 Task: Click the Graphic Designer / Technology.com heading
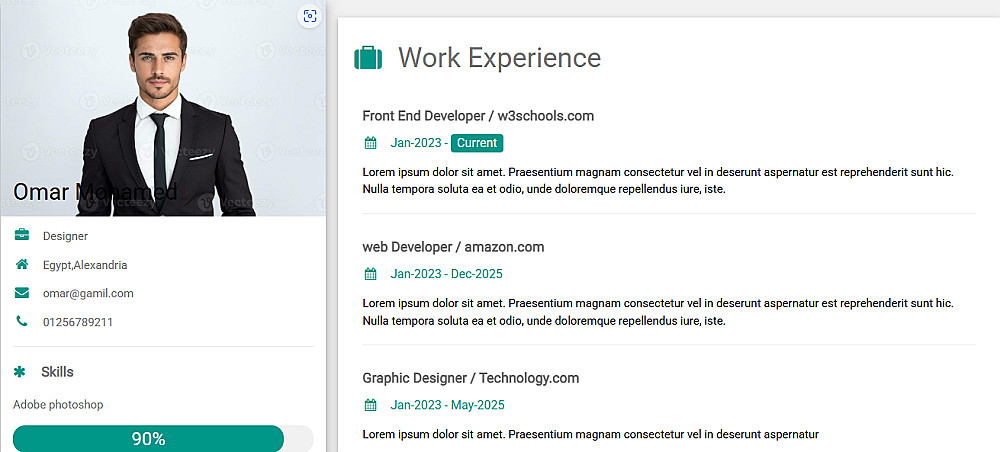pyautogui.click(x=471, y=378)
